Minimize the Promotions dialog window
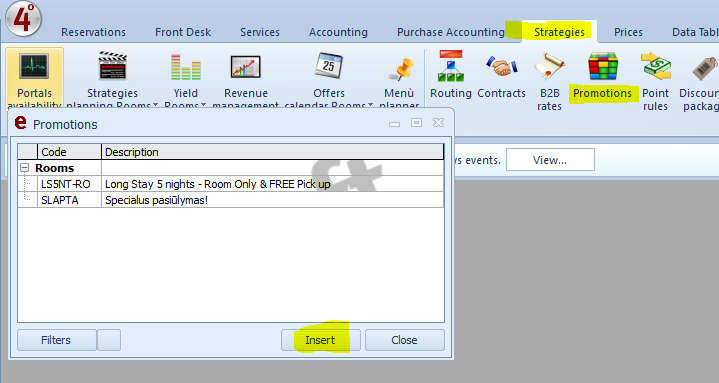 coord(394,123)
